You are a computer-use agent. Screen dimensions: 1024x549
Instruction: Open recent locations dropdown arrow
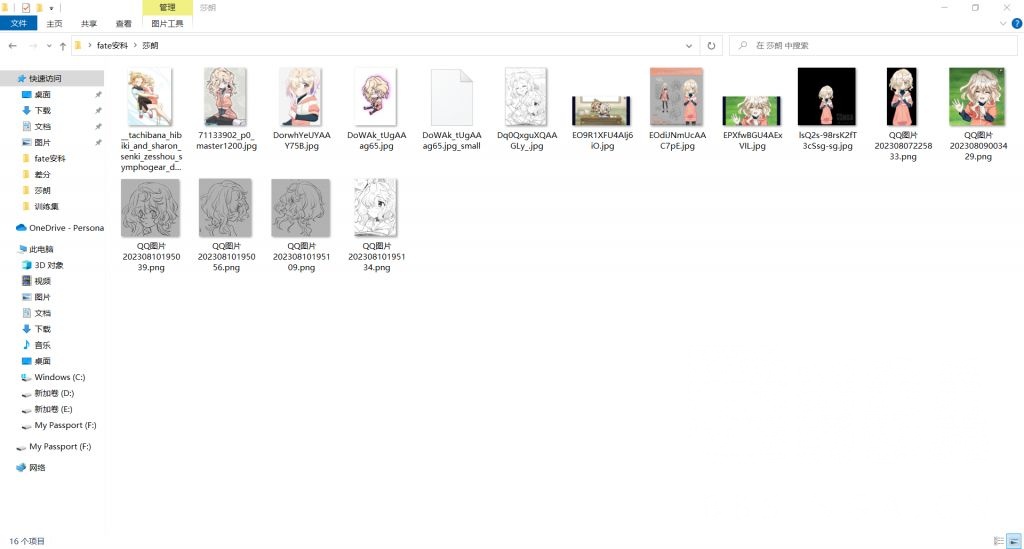point(49,46)
